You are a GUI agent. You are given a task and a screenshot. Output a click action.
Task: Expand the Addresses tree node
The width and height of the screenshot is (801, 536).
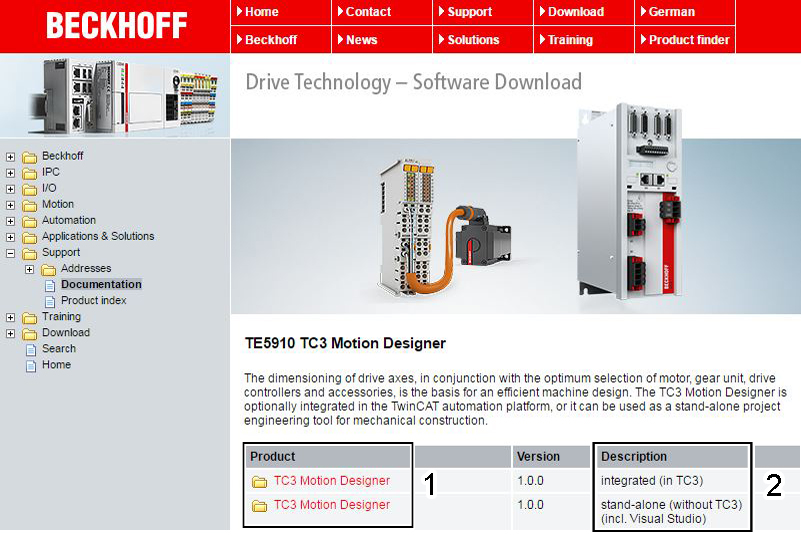[30, 269]
